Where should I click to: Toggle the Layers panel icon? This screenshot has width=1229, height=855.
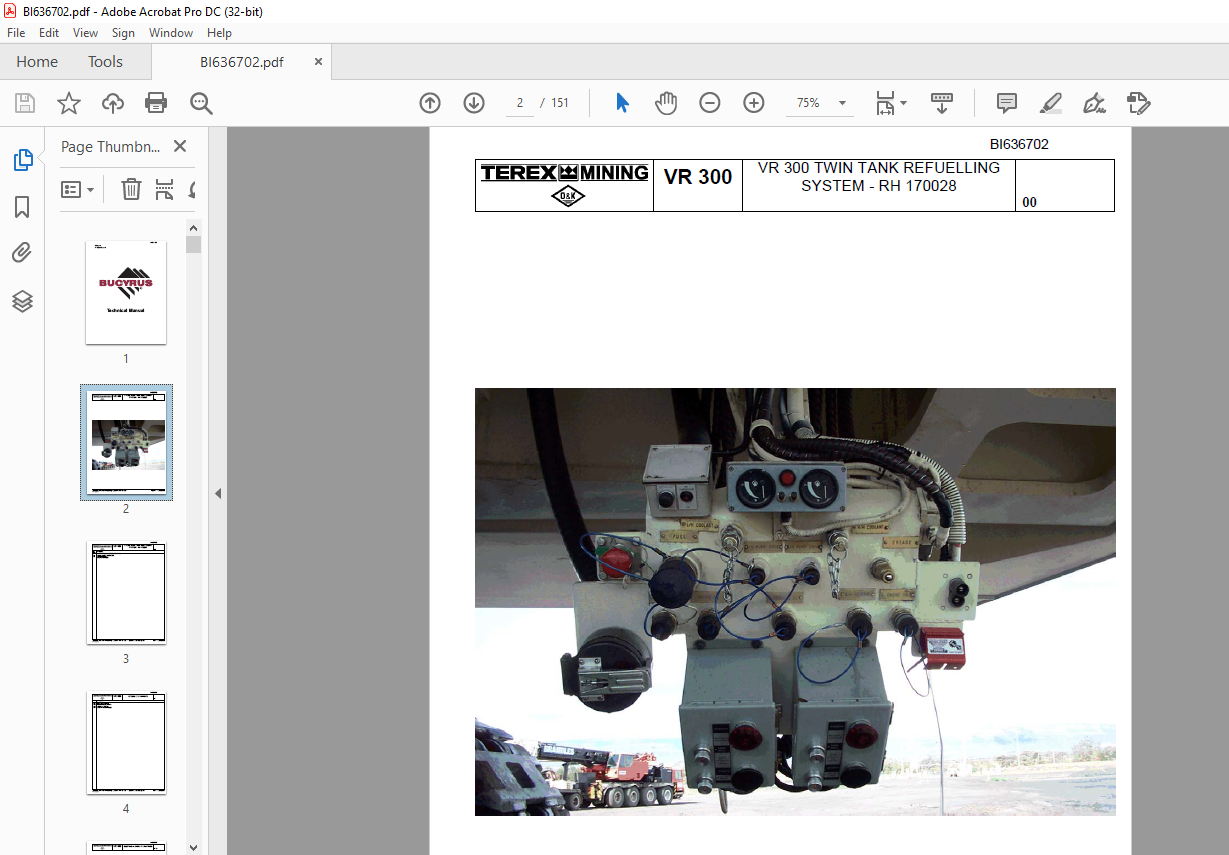tap(22, 301)
